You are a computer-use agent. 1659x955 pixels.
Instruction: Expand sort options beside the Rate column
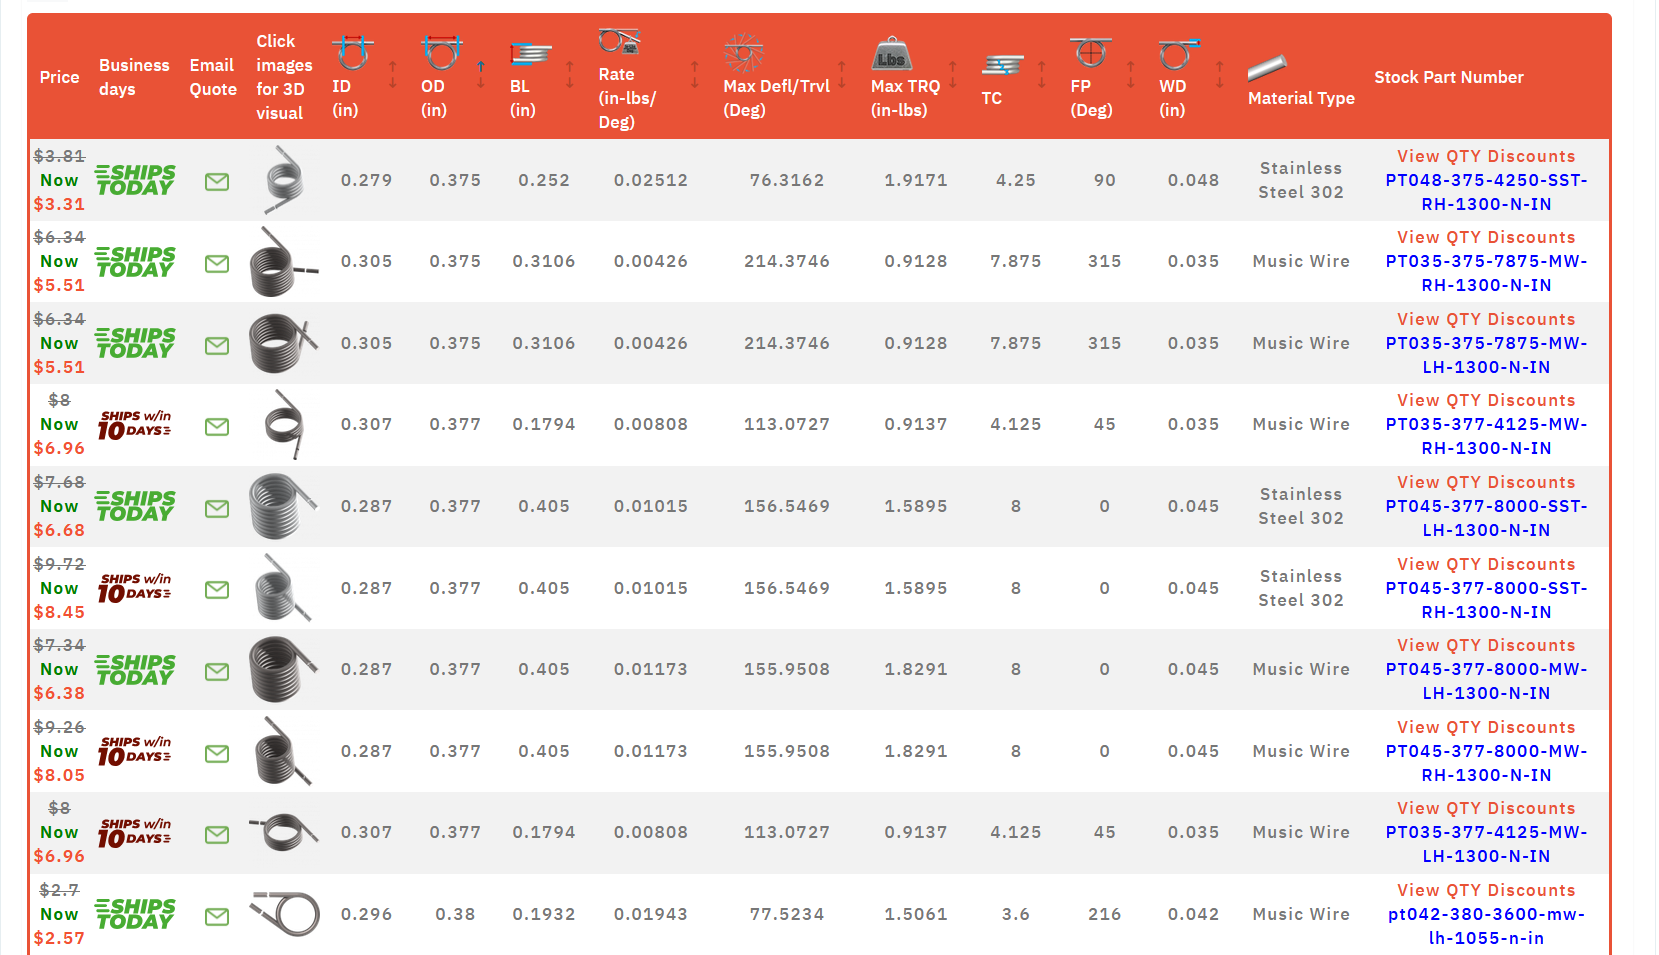694,73
